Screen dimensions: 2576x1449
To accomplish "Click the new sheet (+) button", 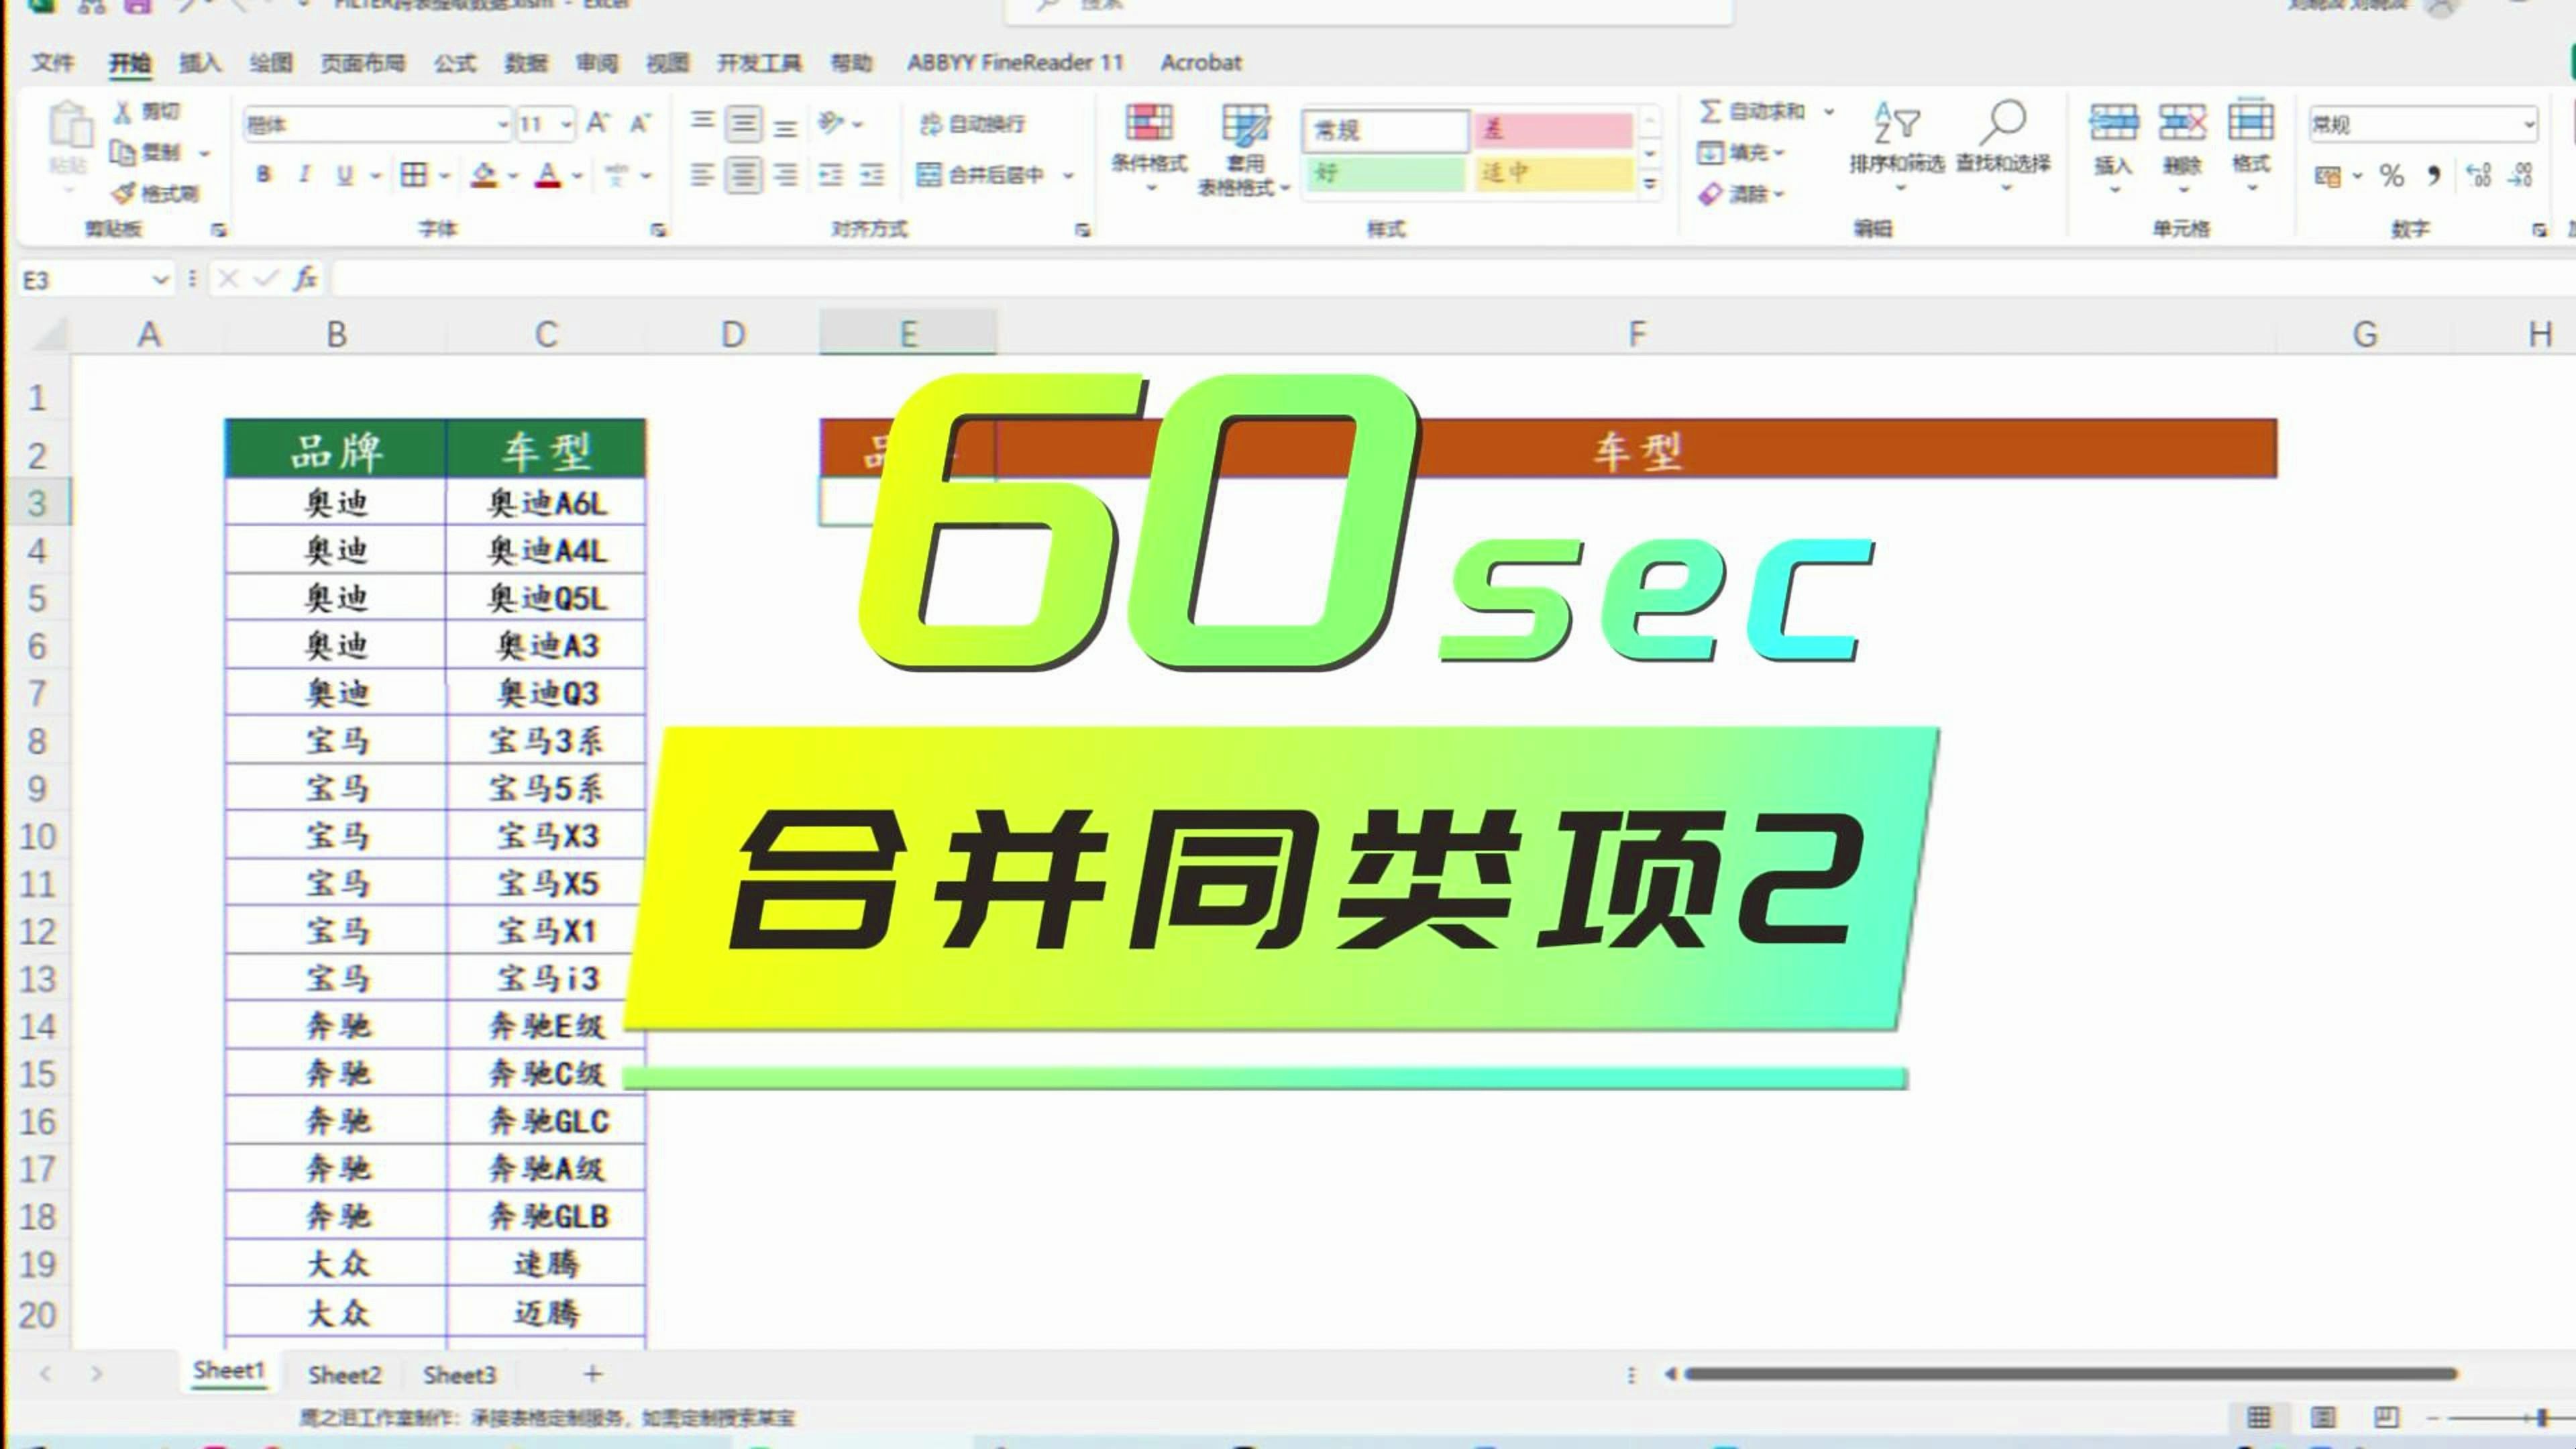I will 592,1374.
